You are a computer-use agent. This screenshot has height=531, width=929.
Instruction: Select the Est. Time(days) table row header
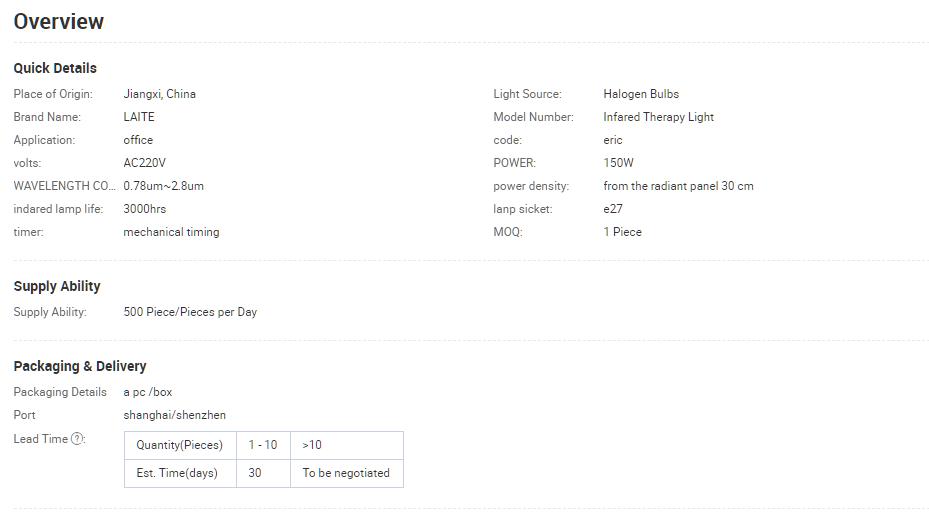click(177, 473)
